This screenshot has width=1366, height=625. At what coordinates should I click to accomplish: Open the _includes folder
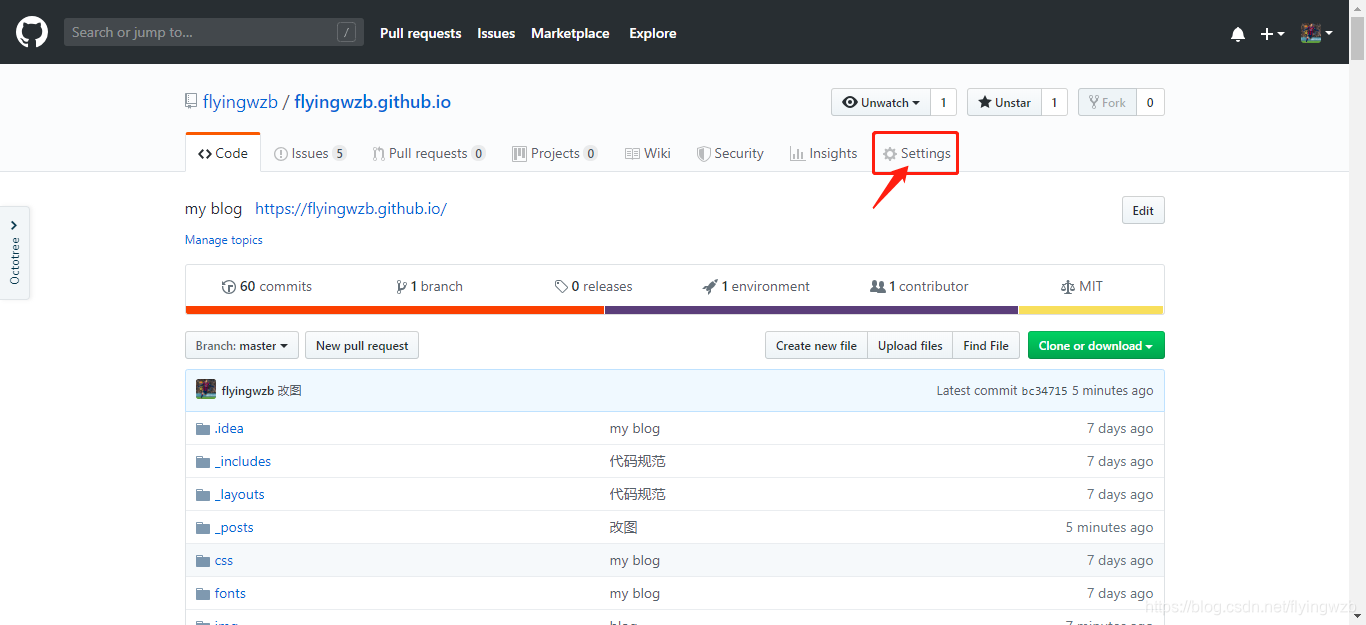point(243,461)
